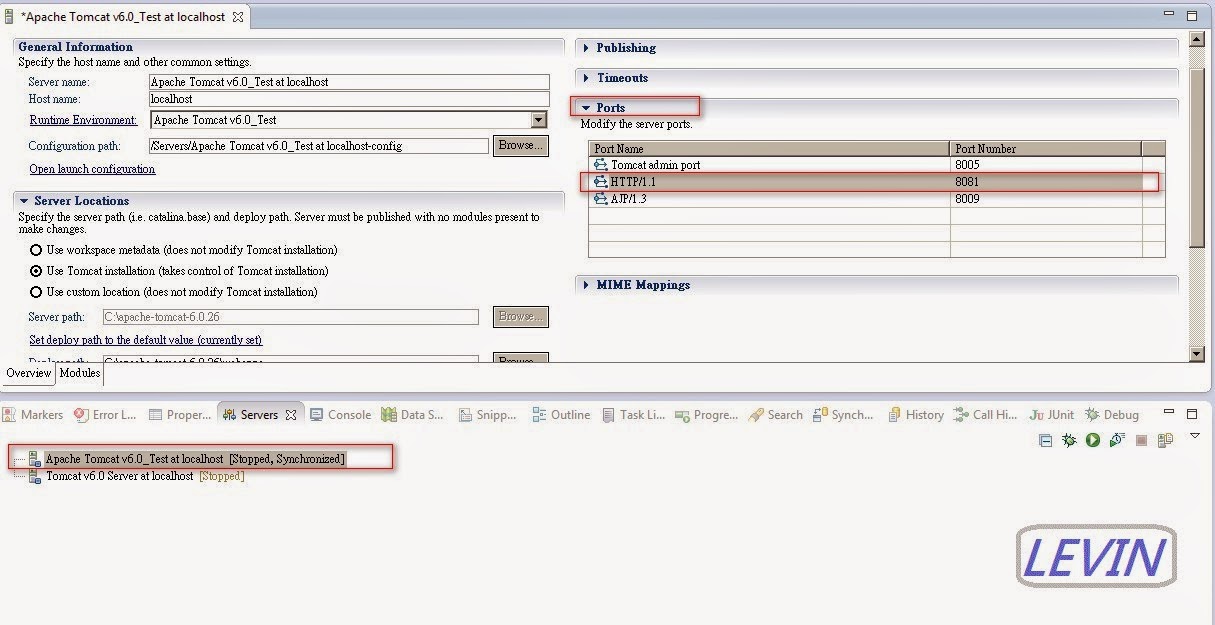Open the Search view tab

coord(776,415)
